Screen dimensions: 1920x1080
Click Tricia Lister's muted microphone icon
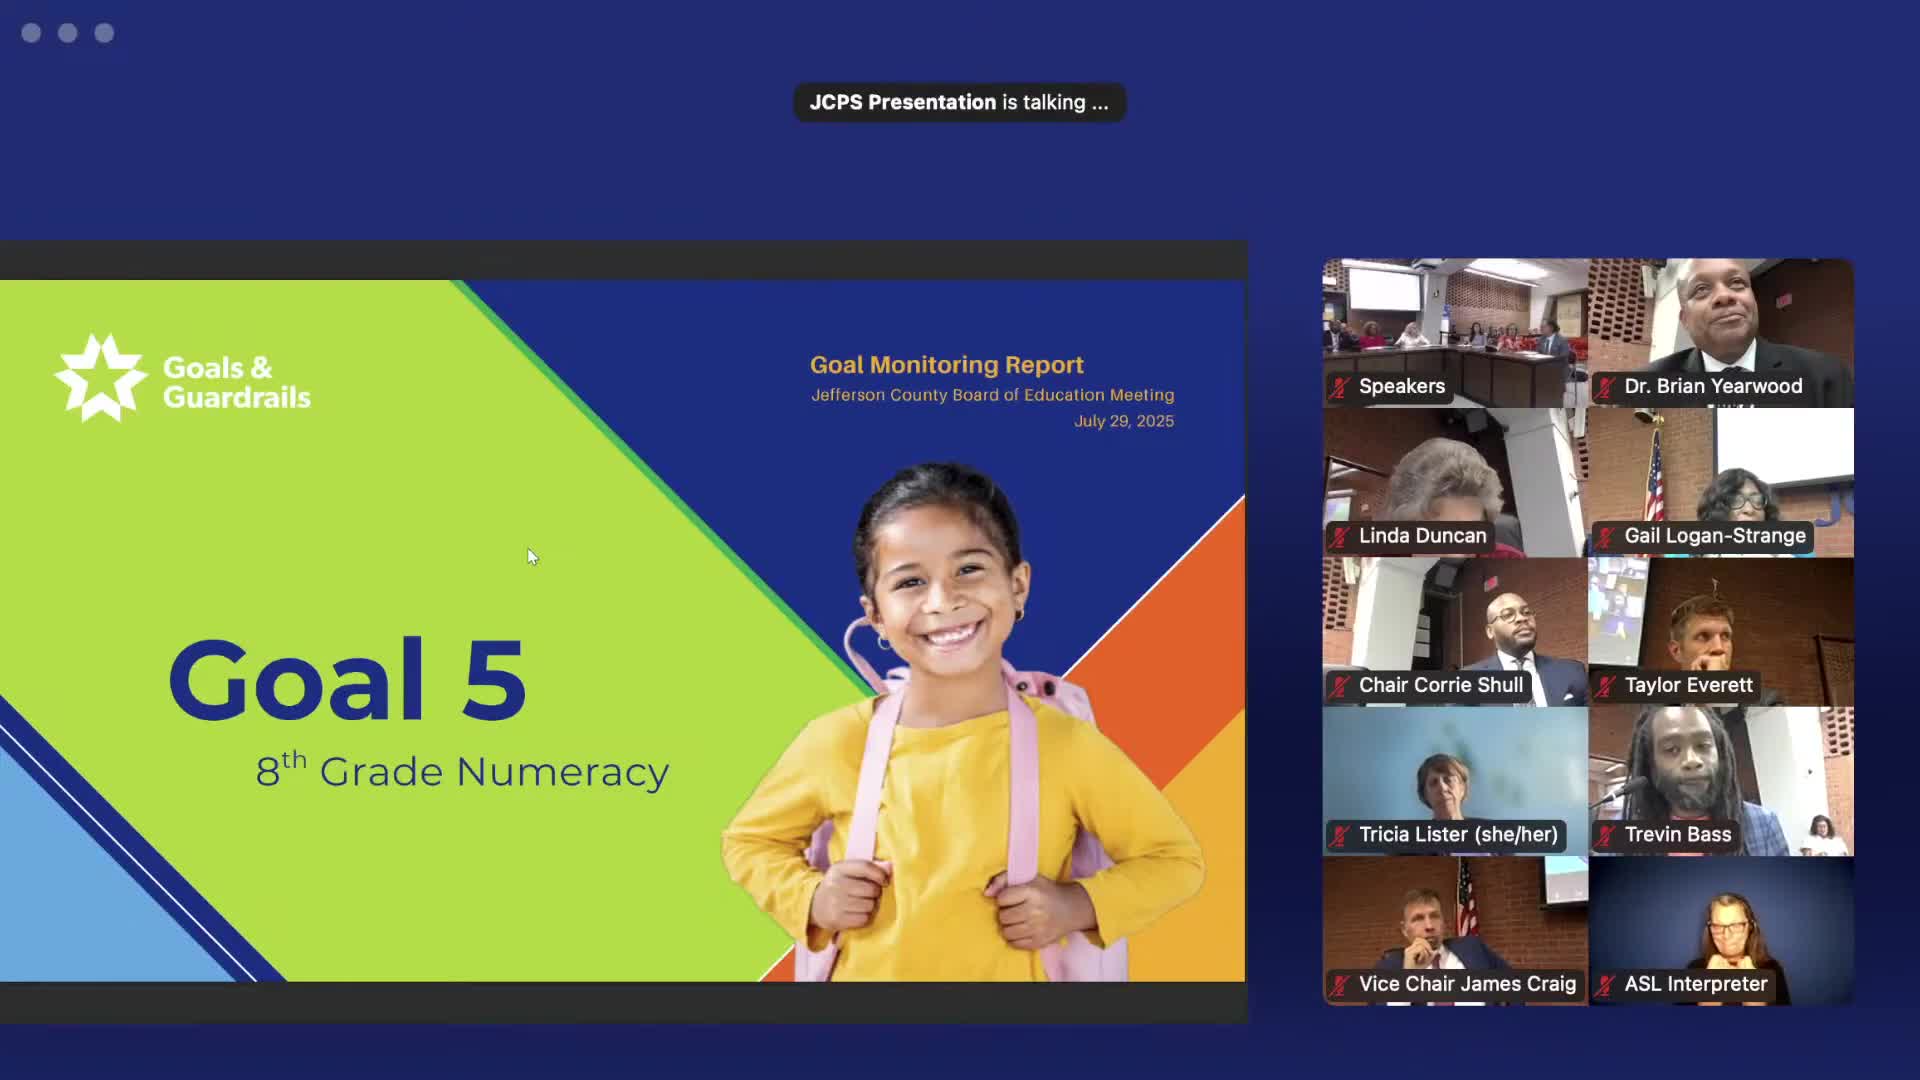pos(1339,835)
